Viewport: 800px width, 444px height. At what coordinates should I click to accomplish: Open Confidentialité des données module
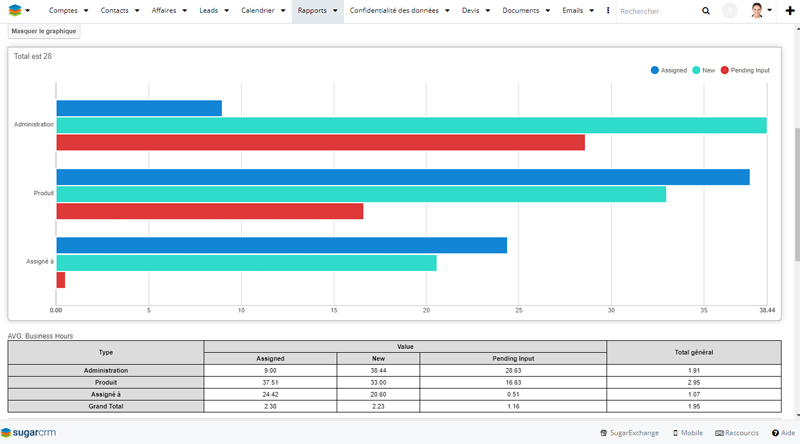[394, 10]
